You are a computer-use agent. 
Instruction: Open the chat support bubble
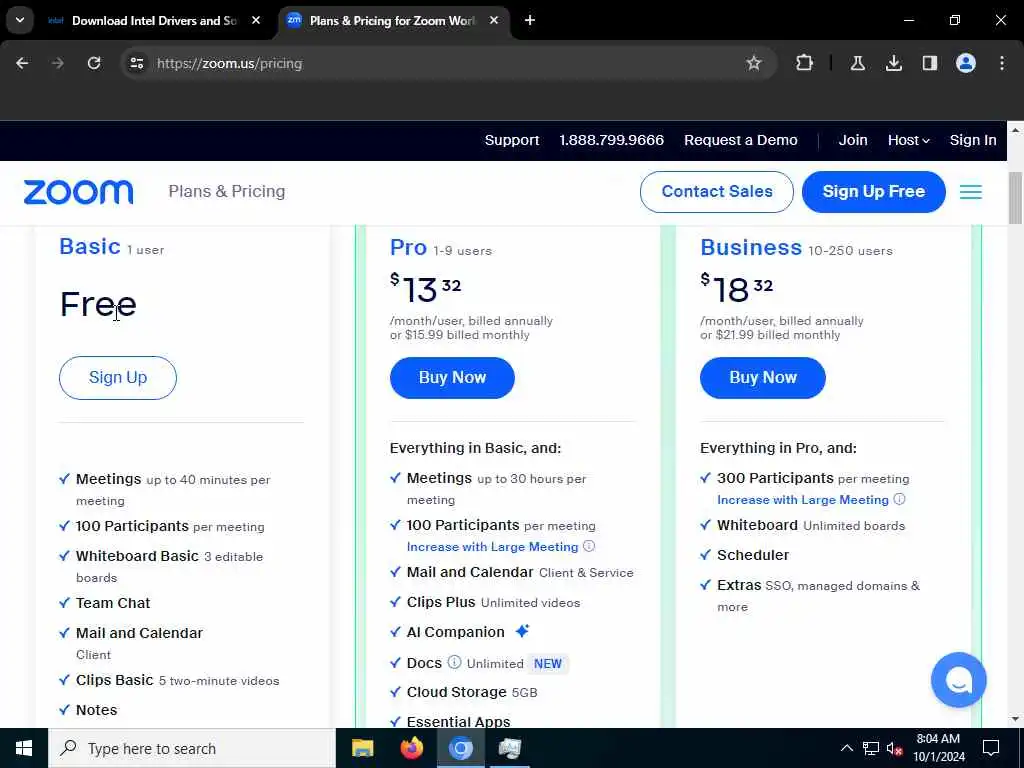pyautogui.click(x=958, y=680)
